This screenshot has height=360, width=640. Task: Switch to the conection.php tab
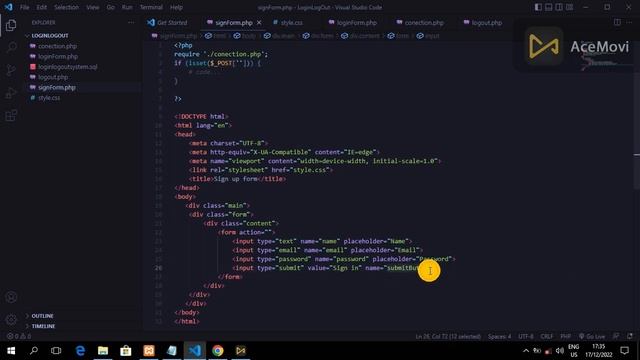420,22
